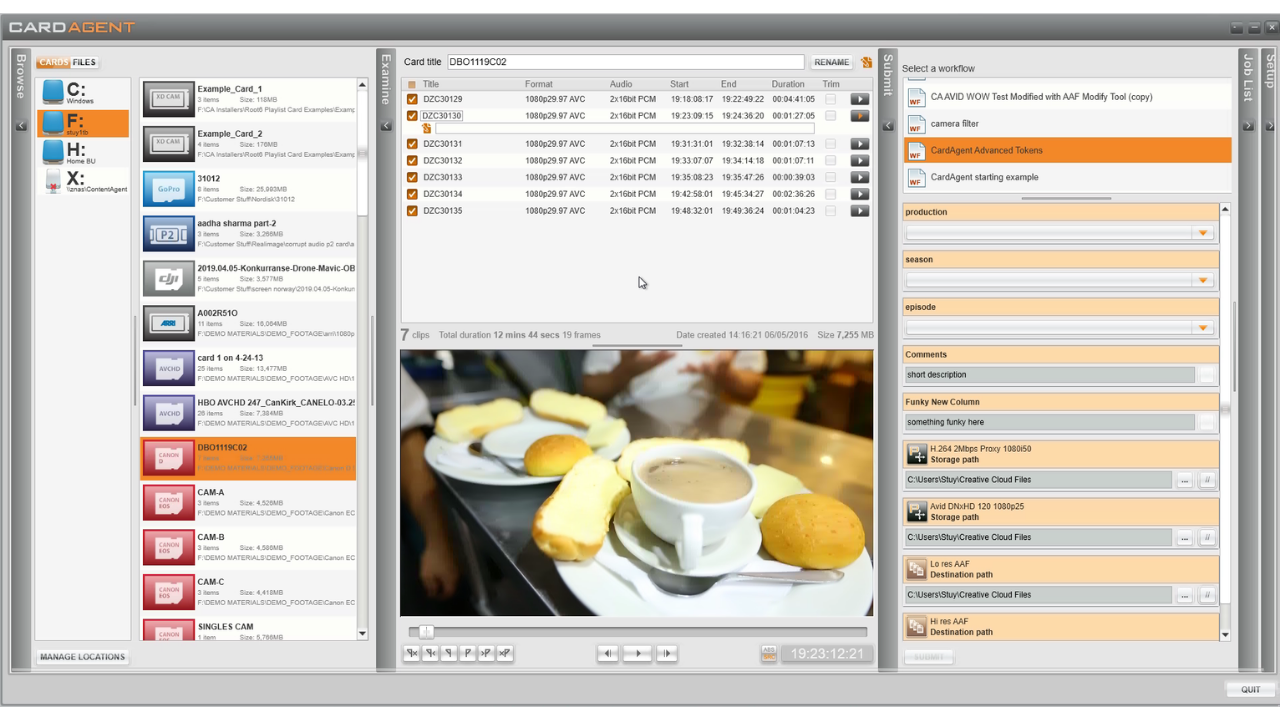Click MANAGE LOCATIONS button
This screenshot has width=1280, height=720.
point(83,657)
